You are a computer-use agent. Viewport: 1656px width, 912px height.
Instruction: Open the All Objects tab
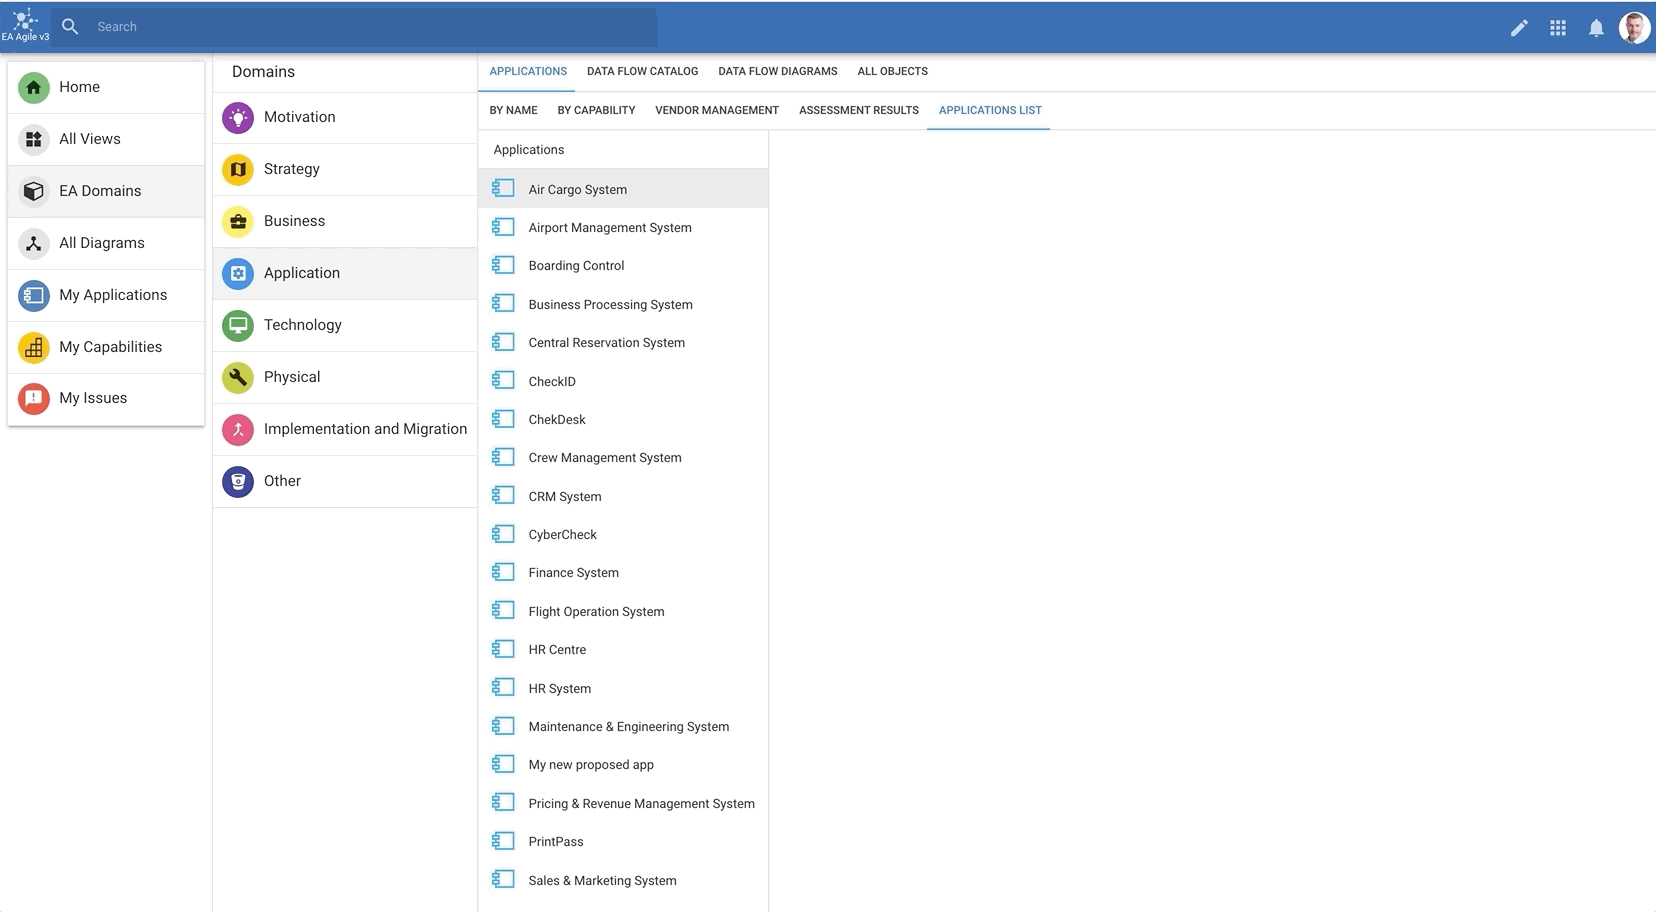(892, 71)
